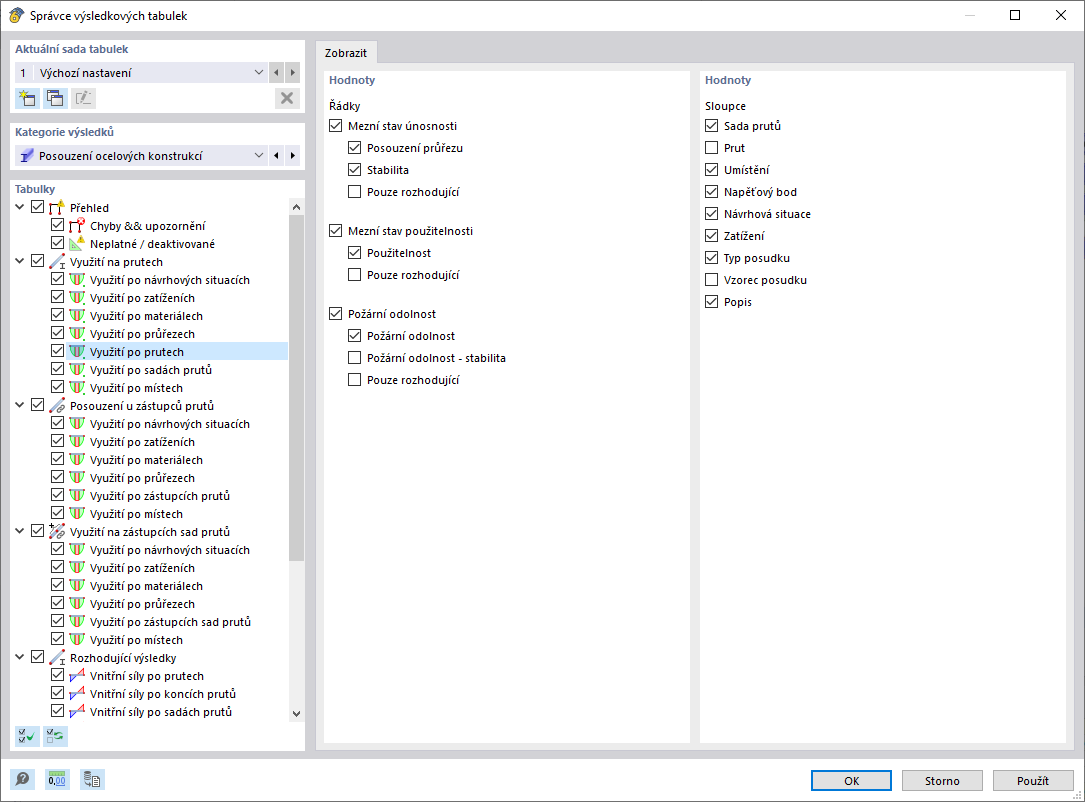Uncheck the Sada prutů column checkbox
The width and height of the screenshot is (1085, 802).
pyautogui.click(x=711, y=125)
